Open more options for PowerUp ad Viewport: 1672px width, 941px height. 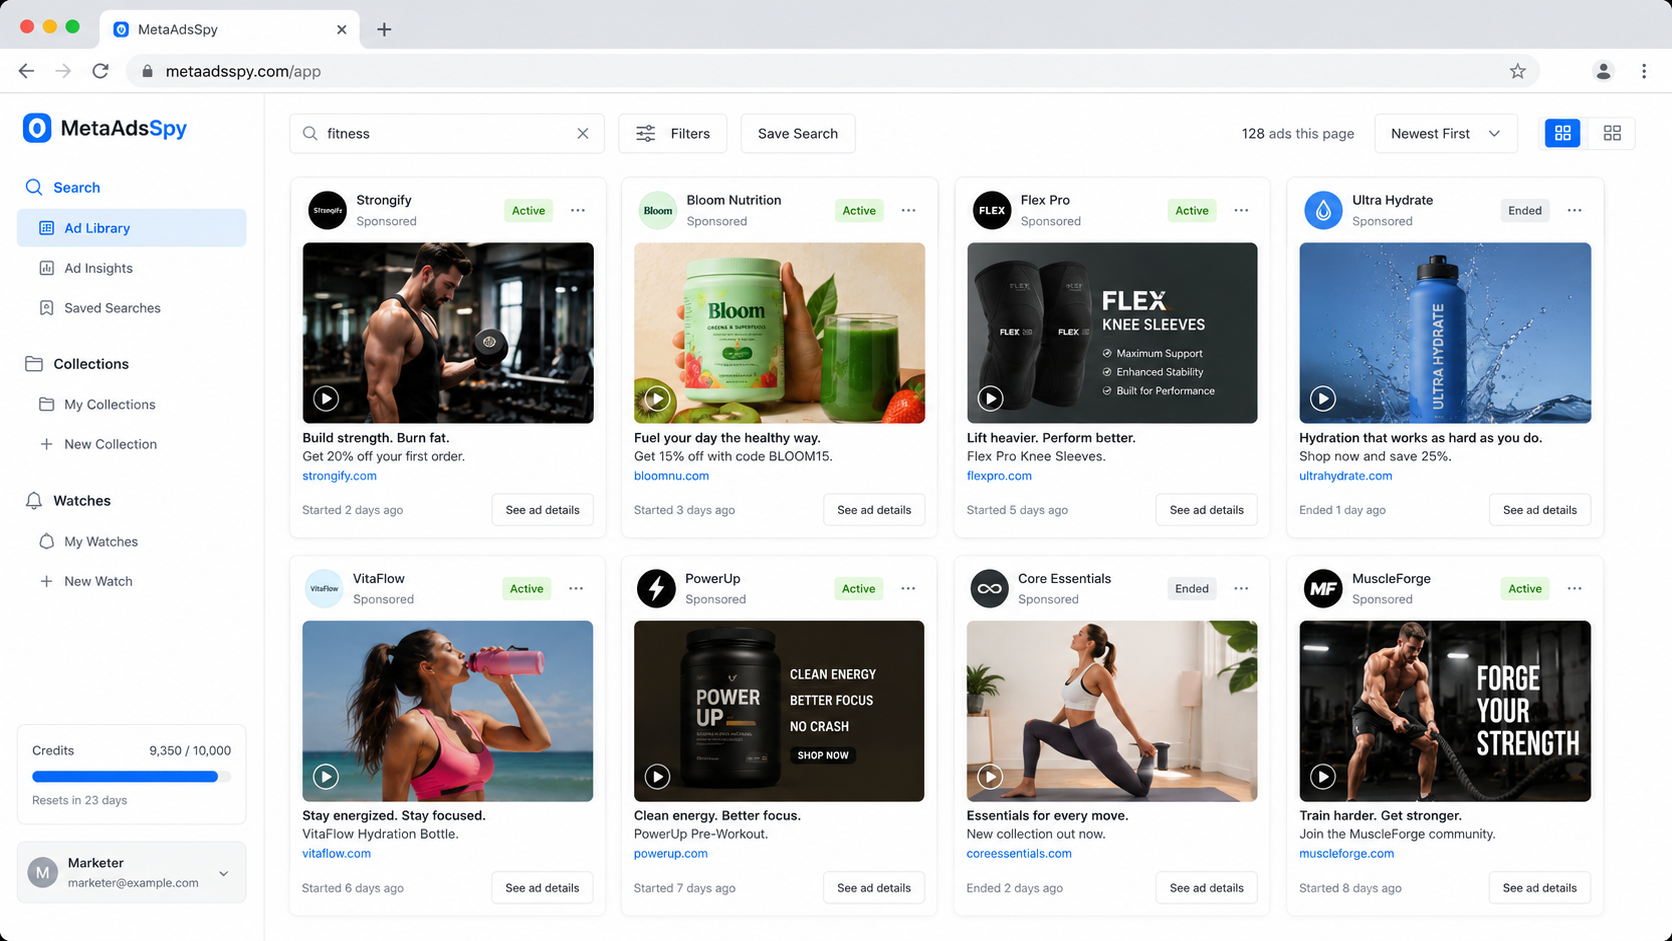point(908,588)
